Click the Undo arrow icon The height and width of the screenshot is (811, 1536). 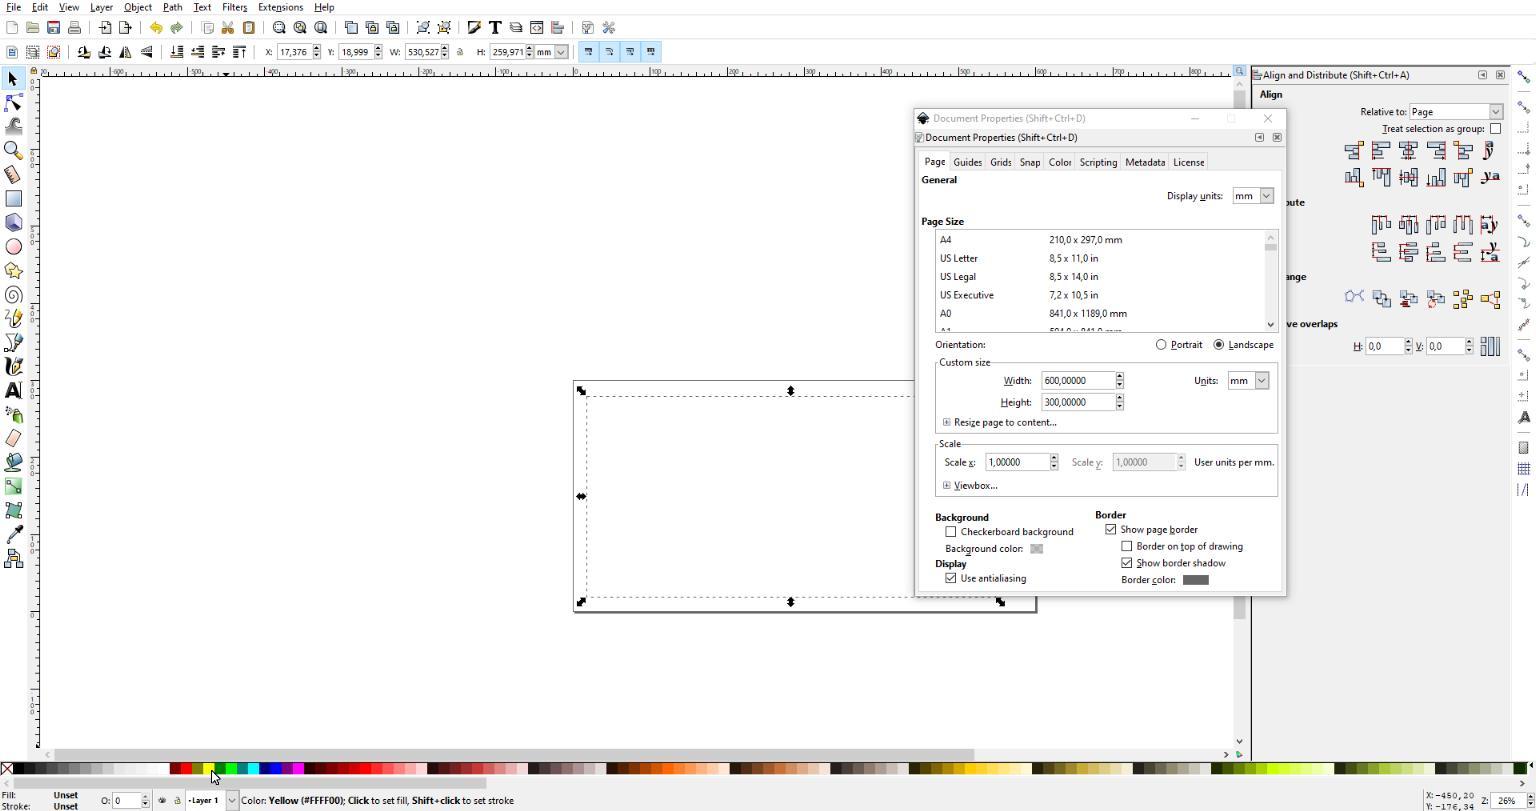(x=156, y=28)
